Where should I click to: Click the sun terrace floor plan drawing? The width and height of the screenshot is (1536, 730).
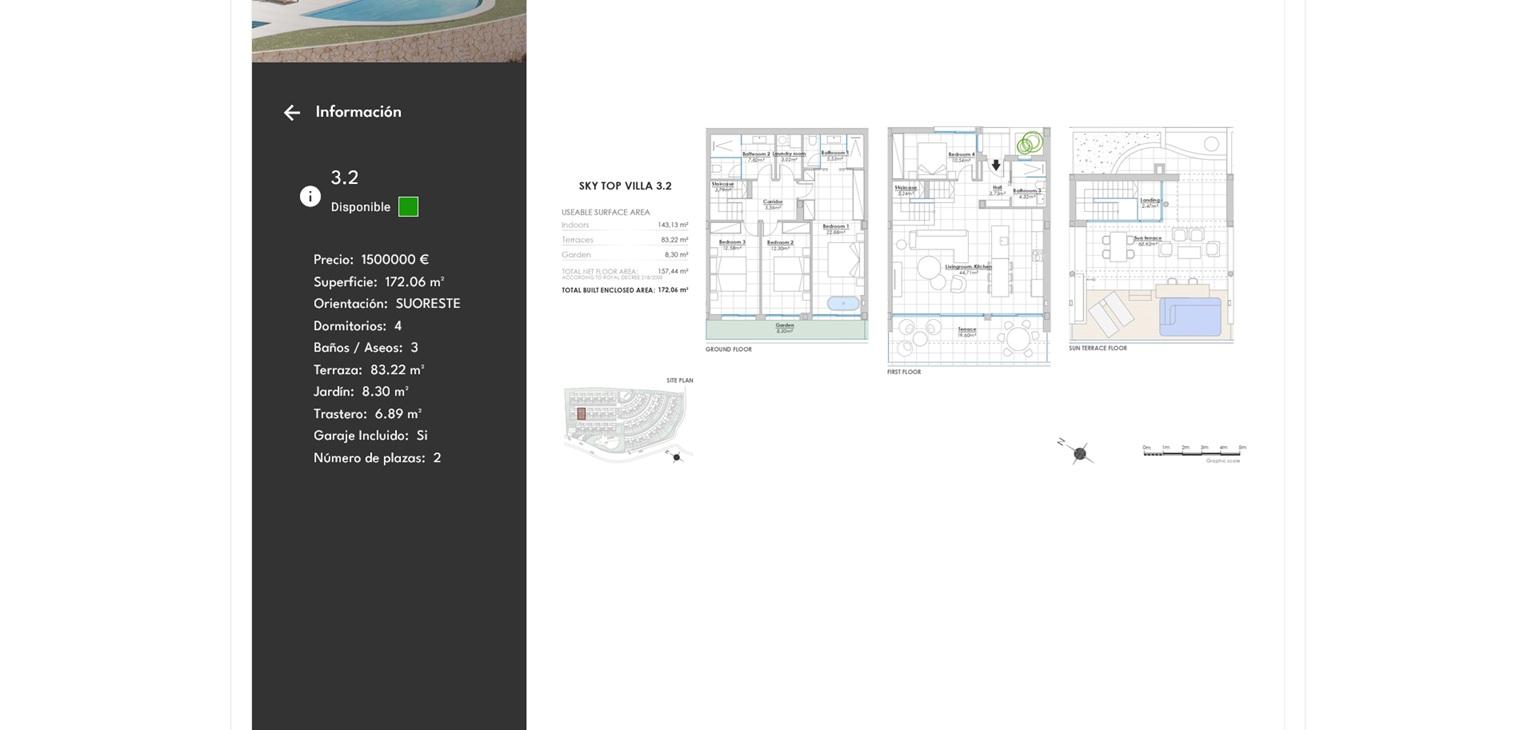coord(1151,235)
